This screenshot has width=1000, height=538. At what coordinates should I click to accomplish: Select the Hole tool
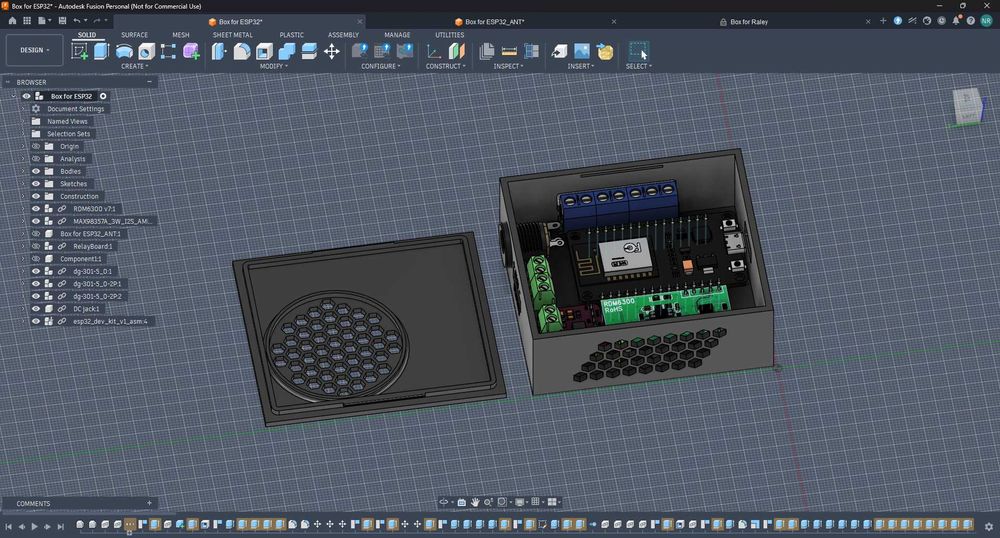pos(146,52)
